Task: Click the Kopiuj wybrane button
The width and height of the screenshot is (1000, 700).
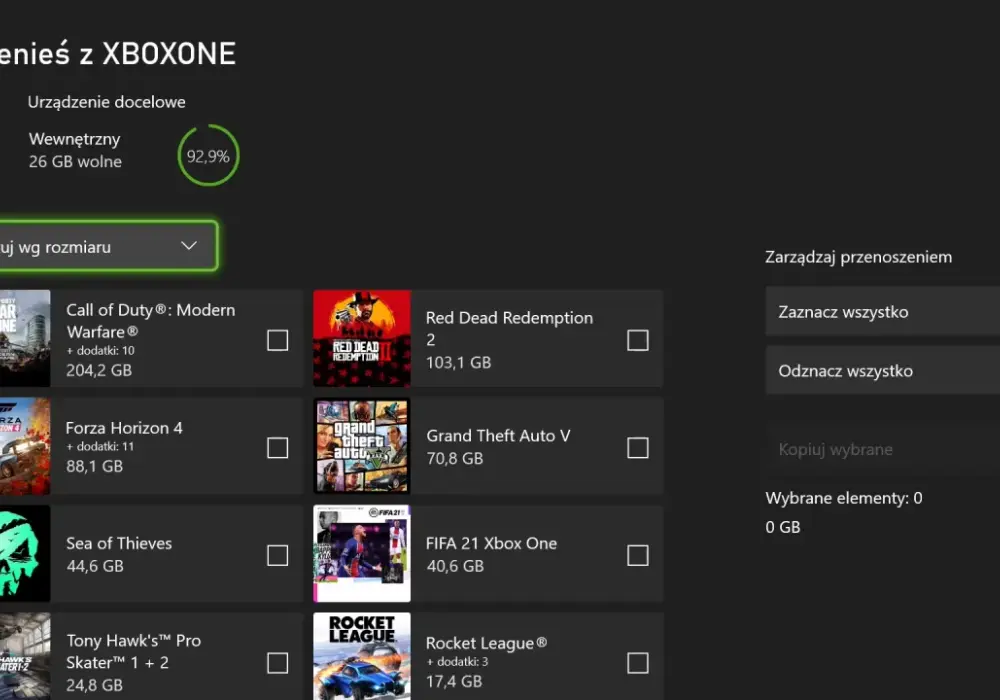Action: tap(883, 449)
